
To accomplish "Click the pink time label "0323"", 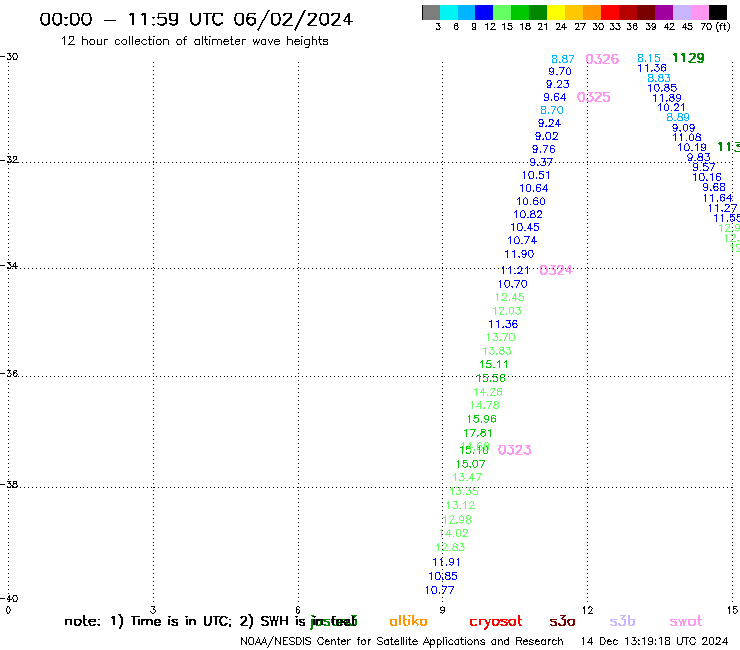I will click(514, 450).
